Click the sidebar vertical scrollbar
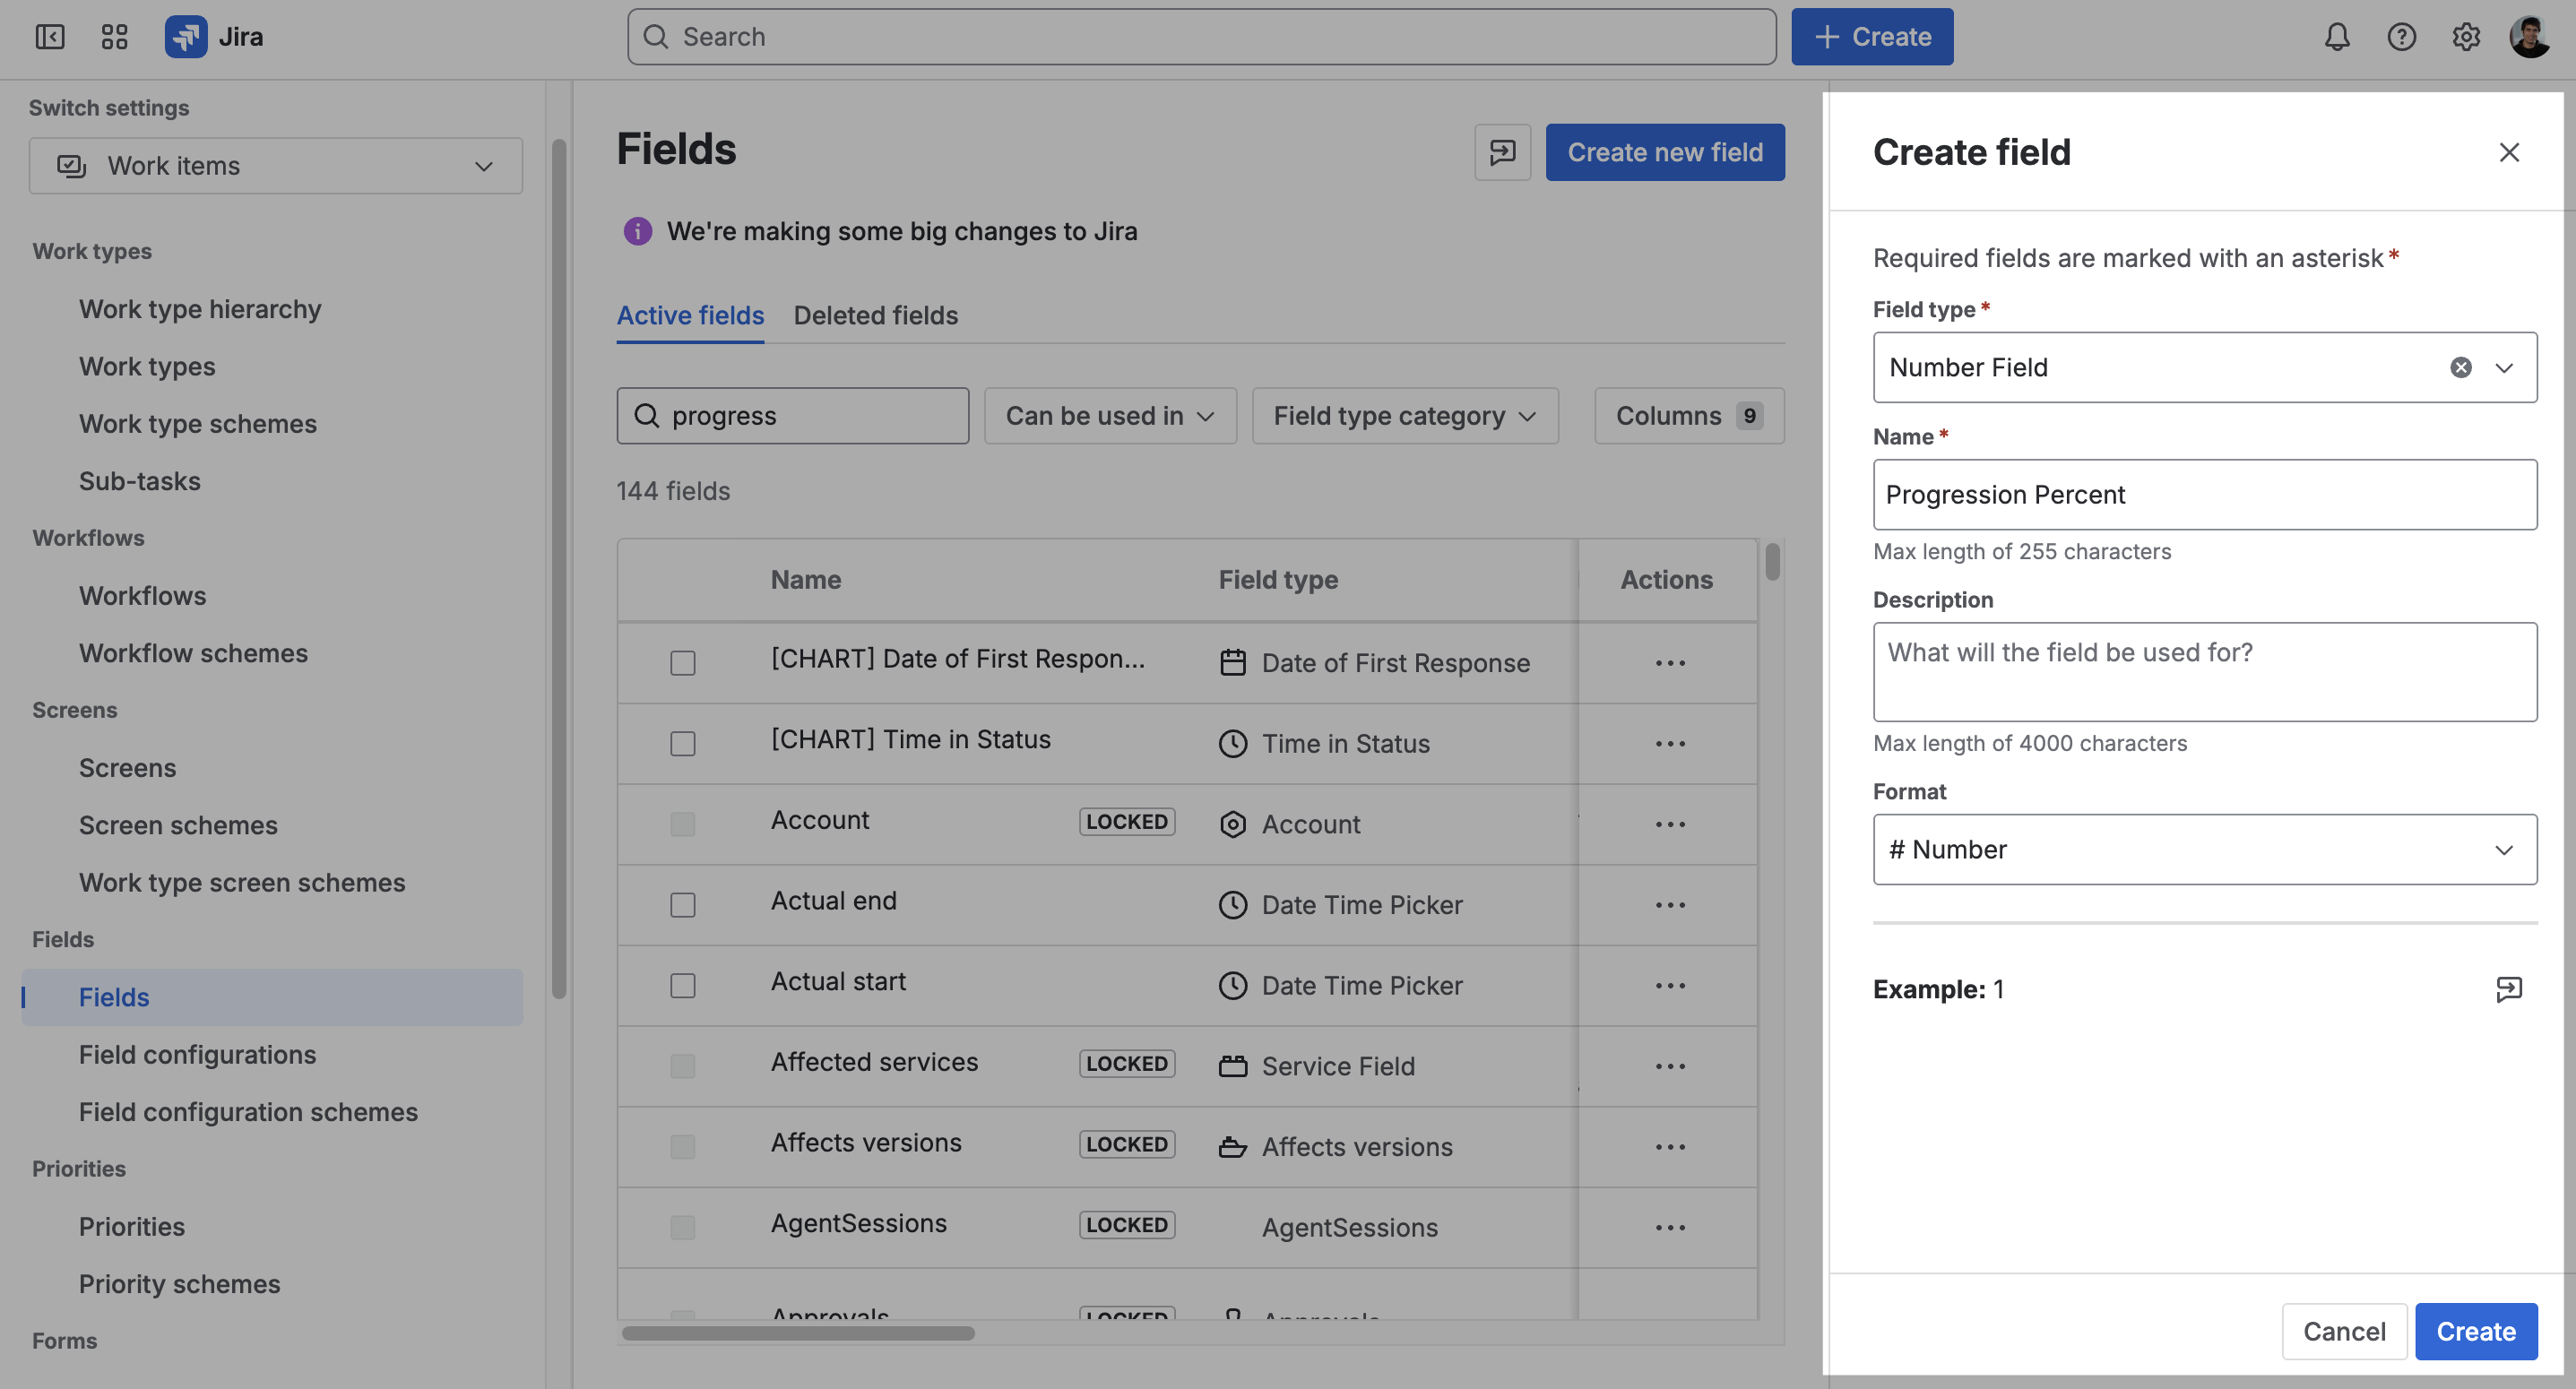 (559, 569)
